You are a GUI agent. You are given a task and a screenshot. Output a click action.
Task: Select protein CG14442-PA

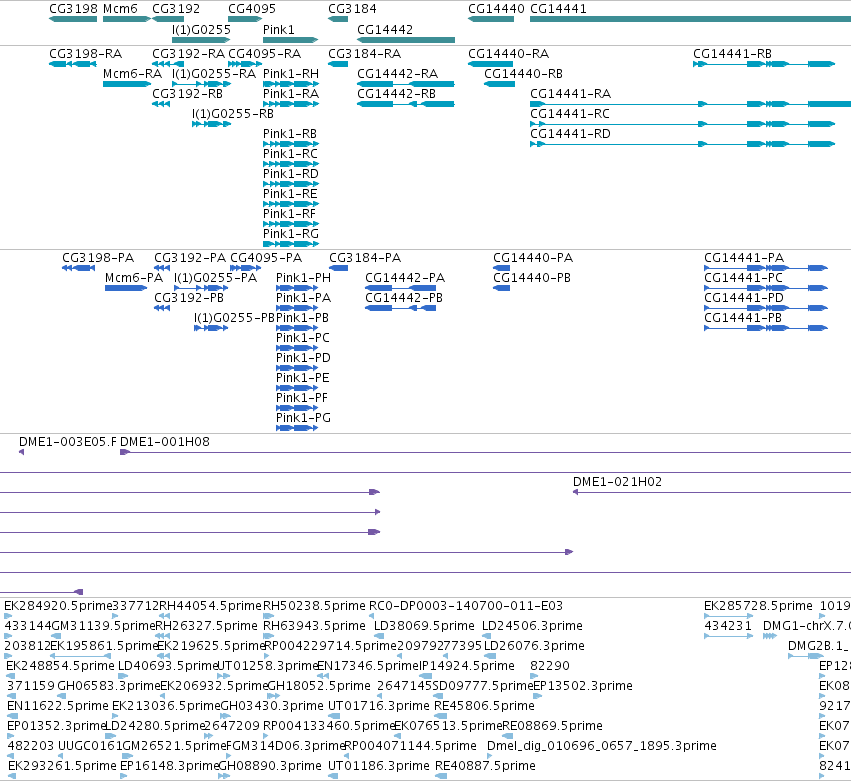coord(405,277)
